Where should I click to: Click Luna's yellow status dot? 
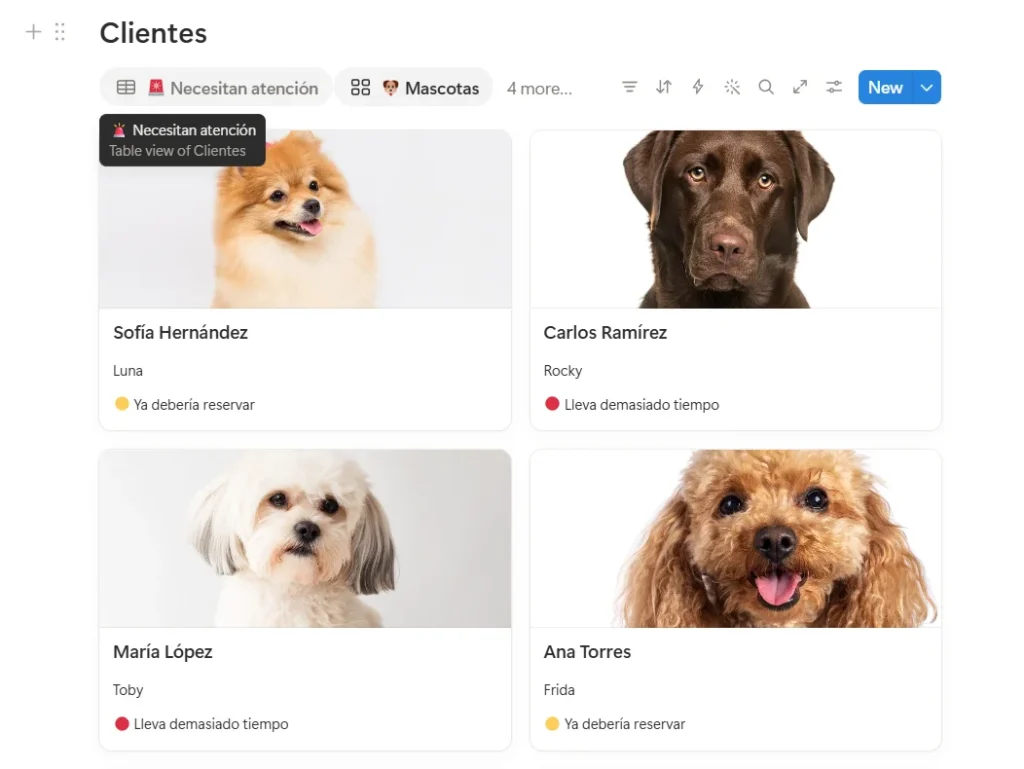coord(121,404)
